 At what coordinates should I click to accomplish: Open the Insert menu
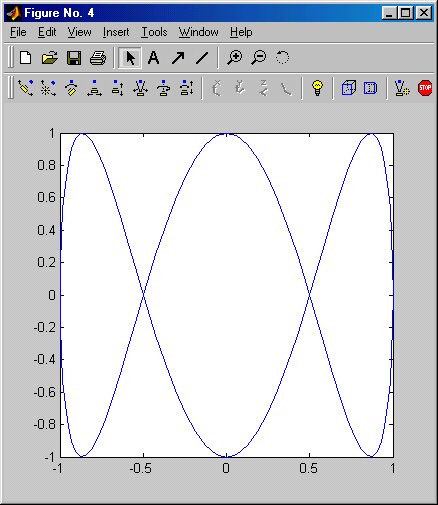[116, 32]
